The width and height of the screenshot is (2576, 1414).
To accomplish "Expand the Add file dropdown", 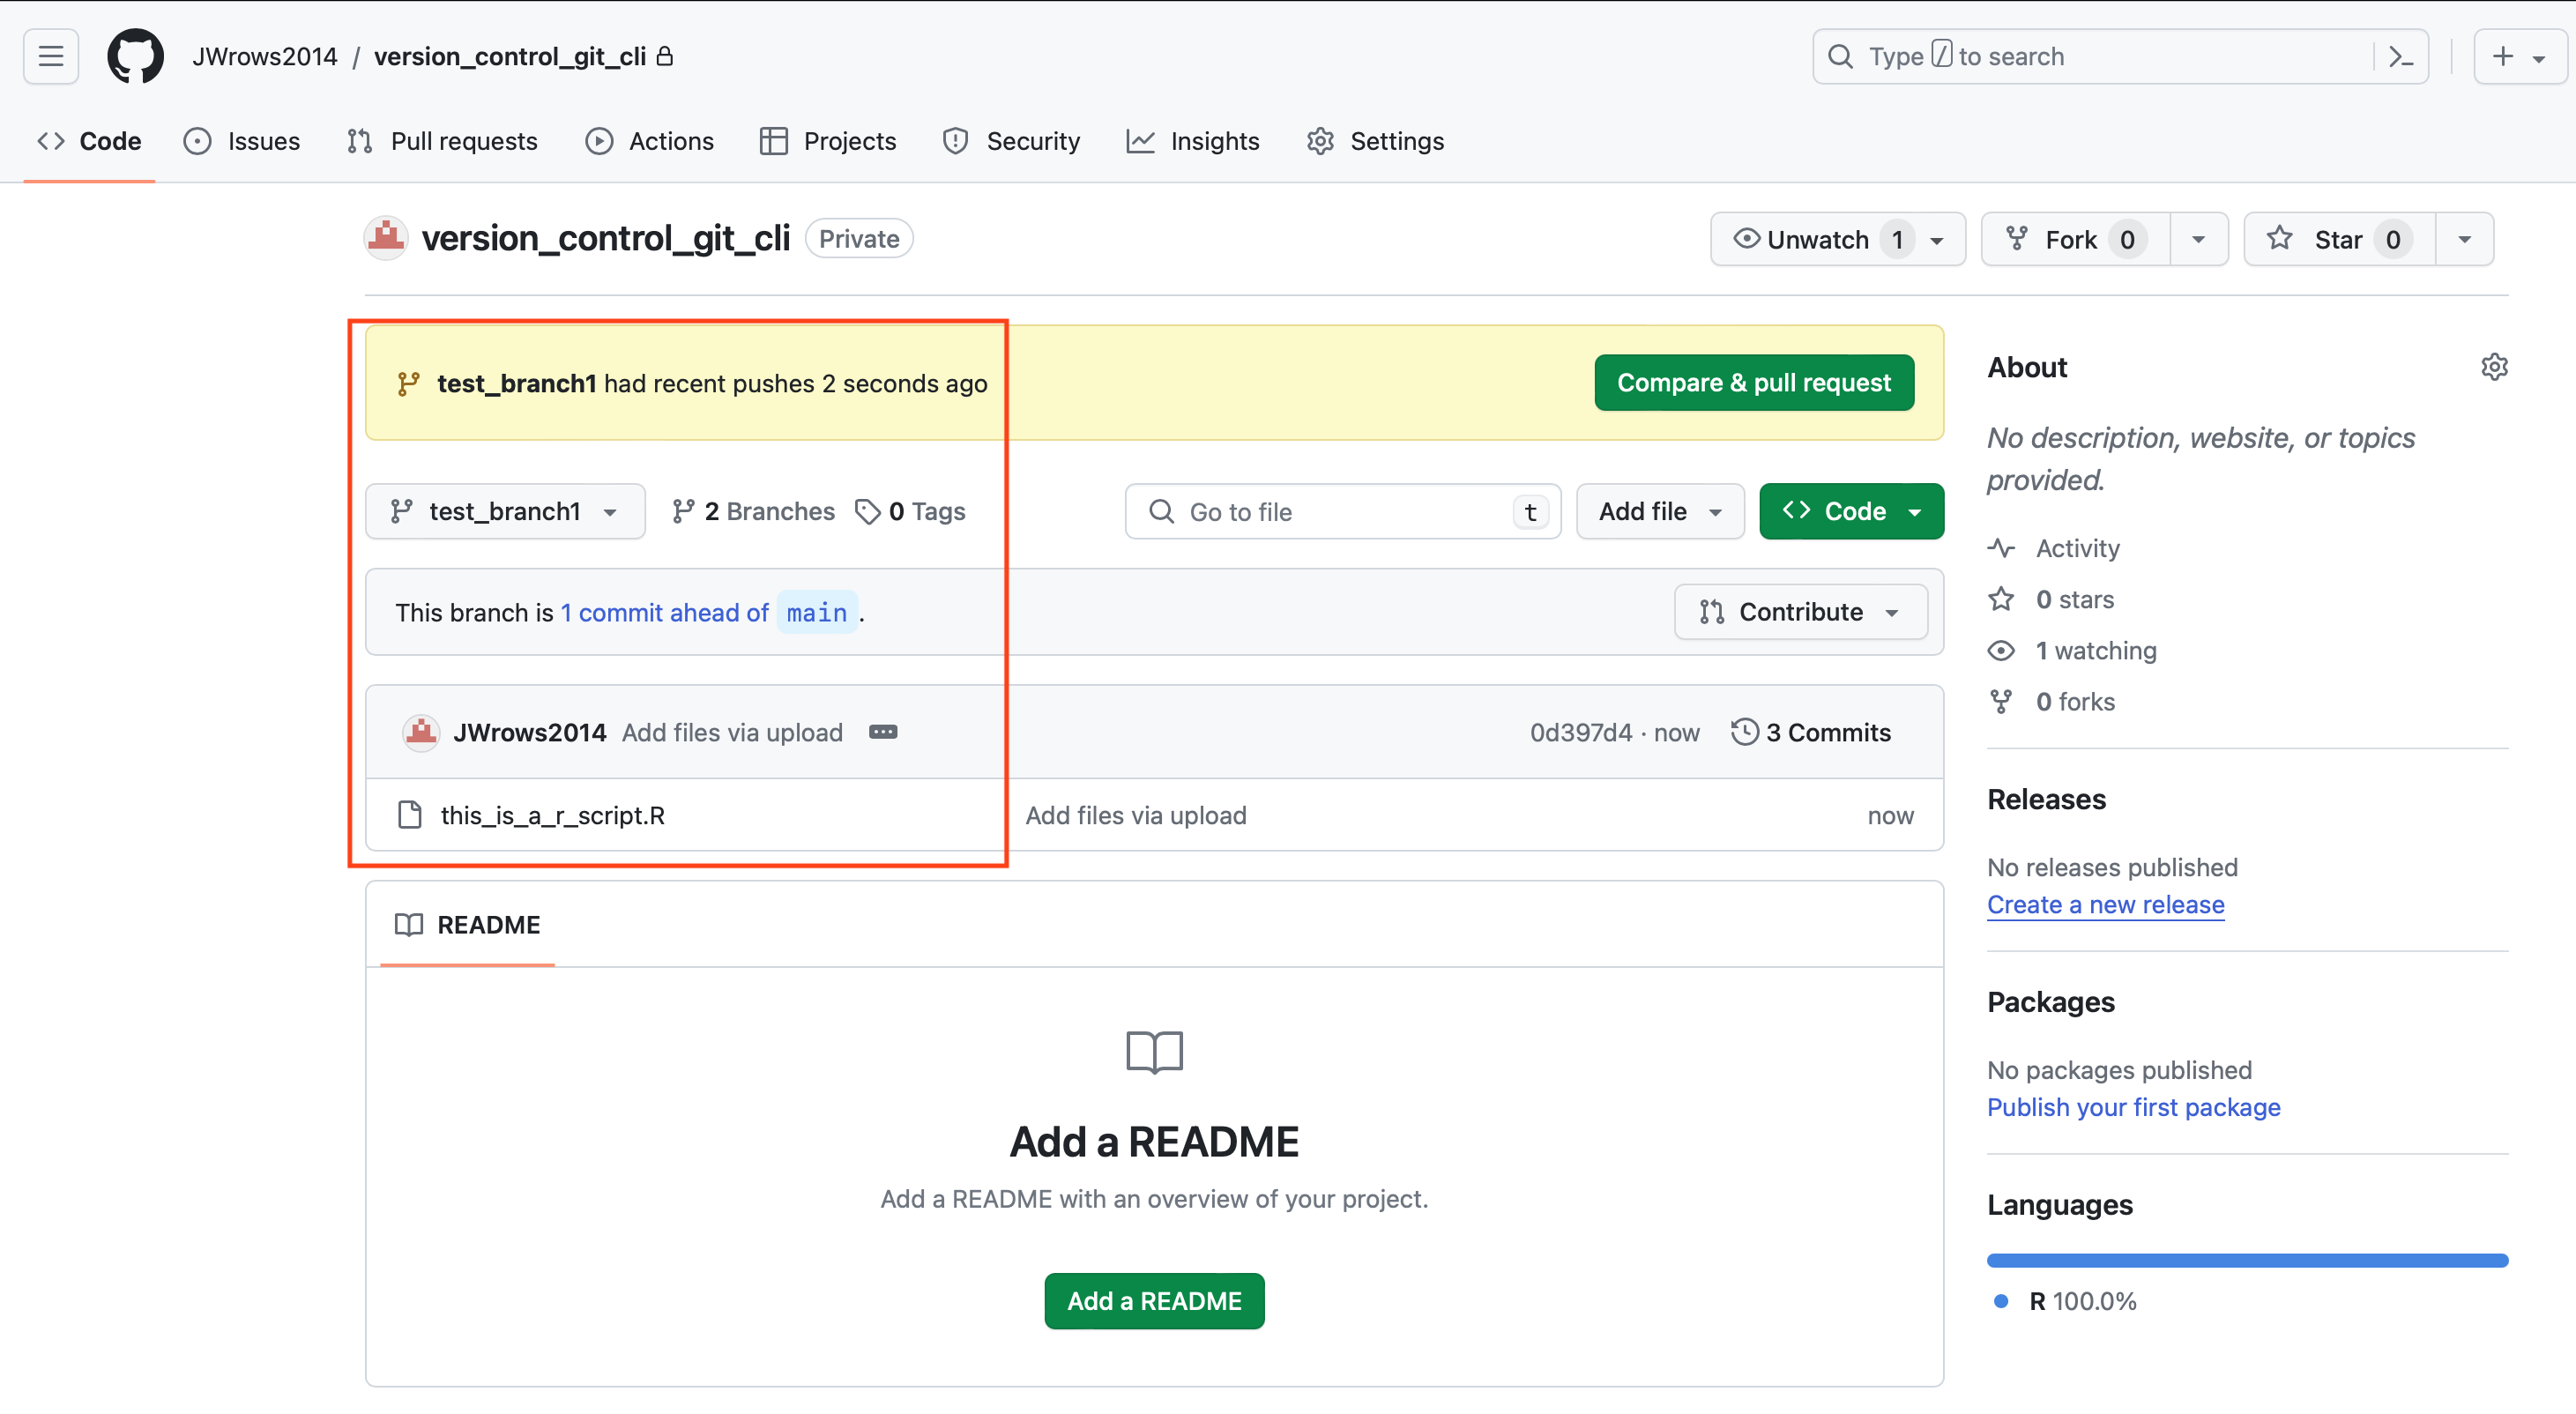I will tap(1660, 511).
